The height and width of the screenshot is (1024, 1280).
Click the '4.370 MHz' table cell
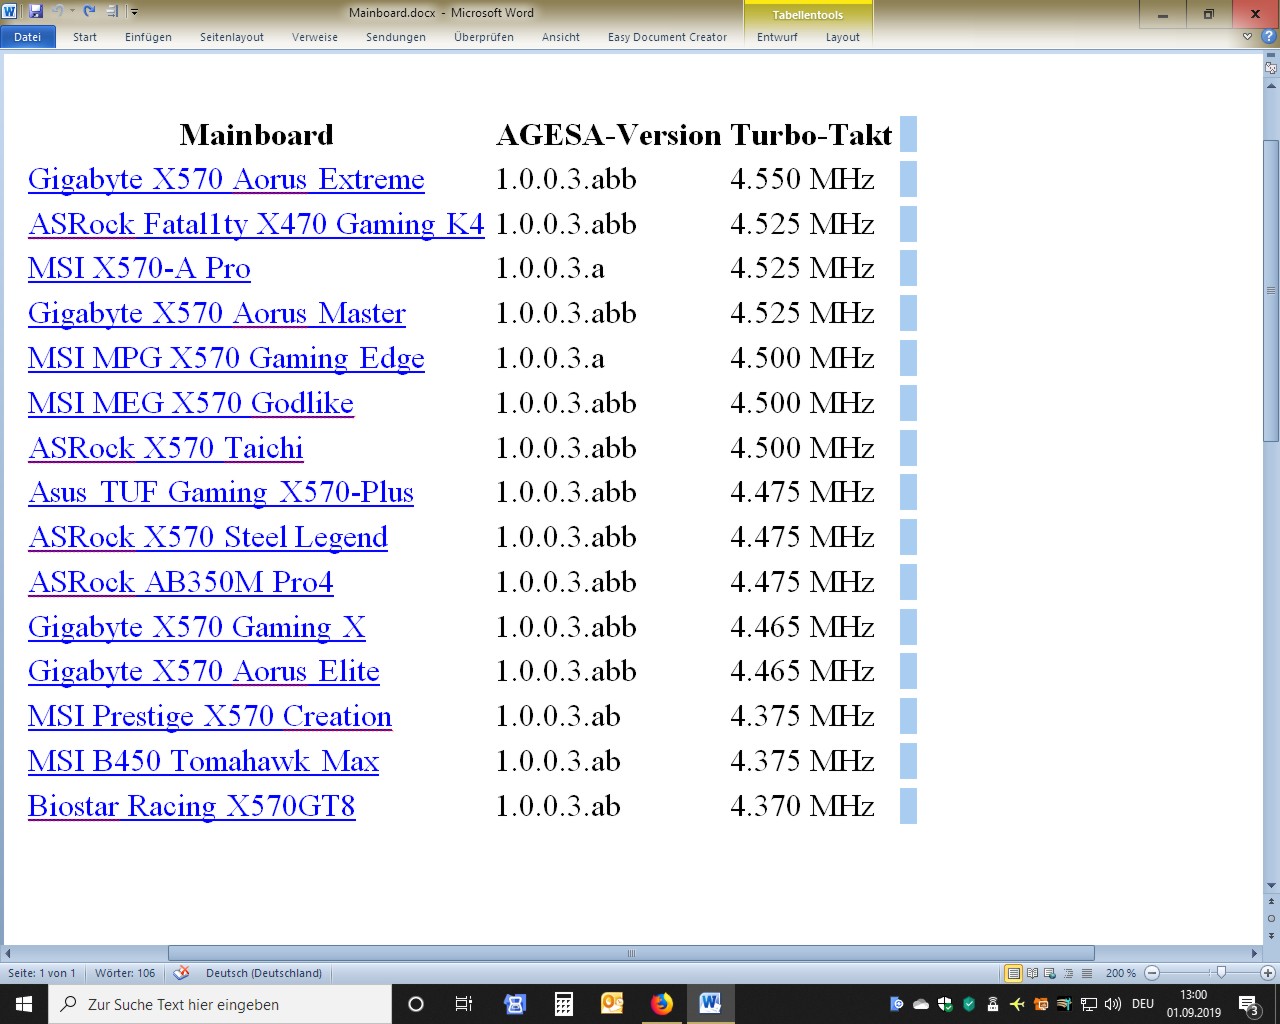(802, 806)
